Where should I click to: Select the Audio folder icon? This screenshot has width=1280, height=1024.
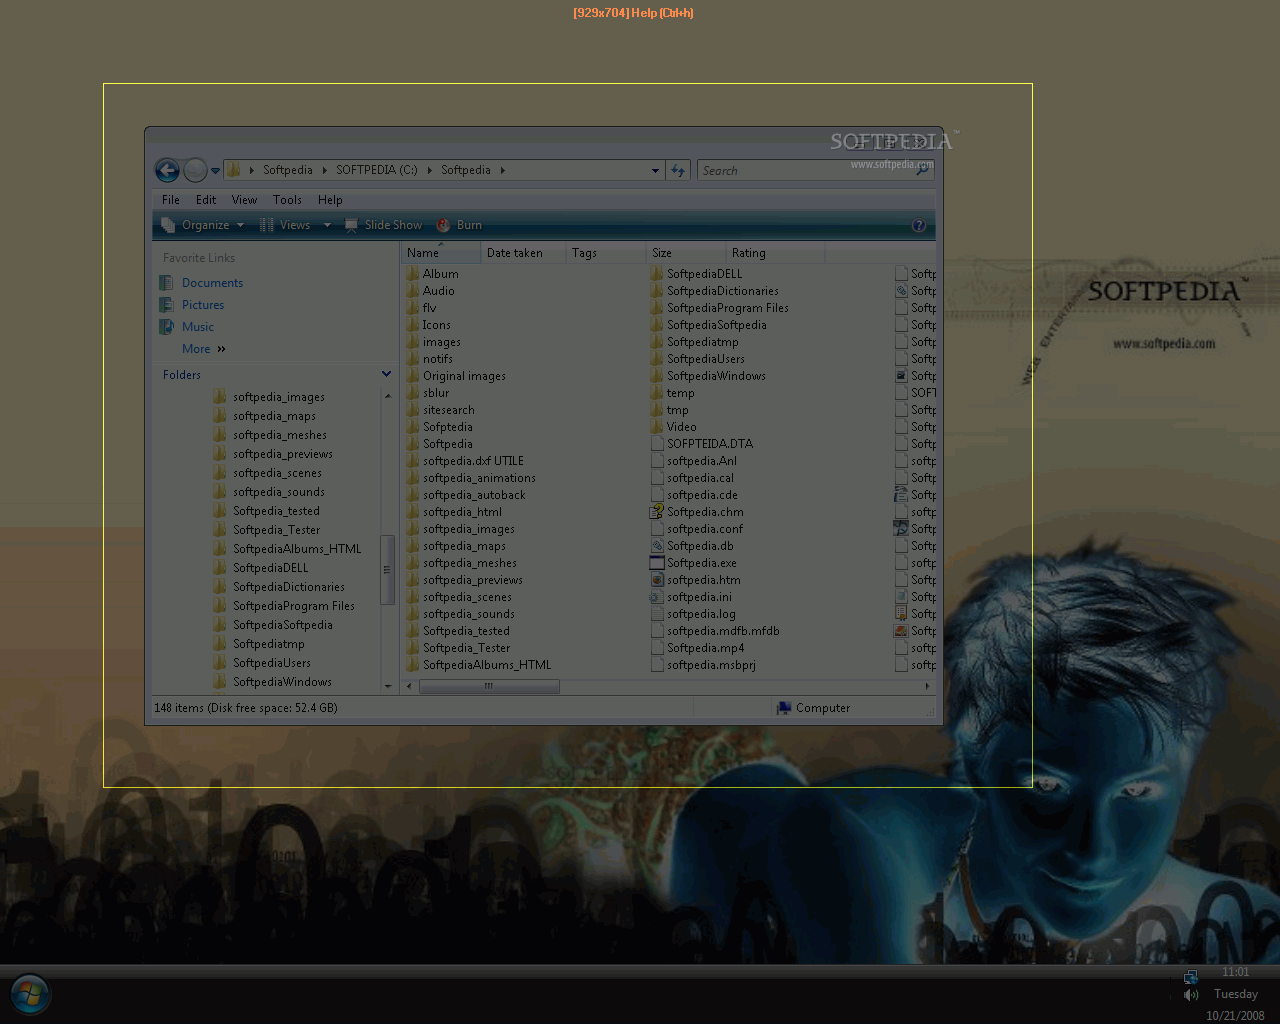[412, 291]
